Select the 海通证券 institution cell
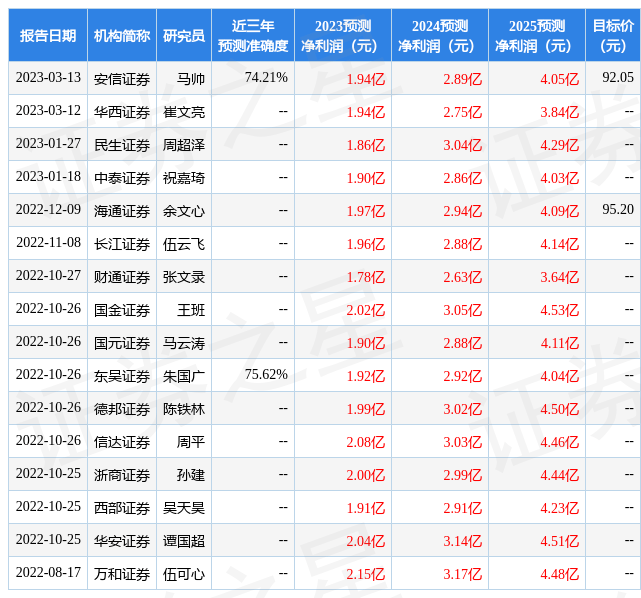 (x=122, y=211)
